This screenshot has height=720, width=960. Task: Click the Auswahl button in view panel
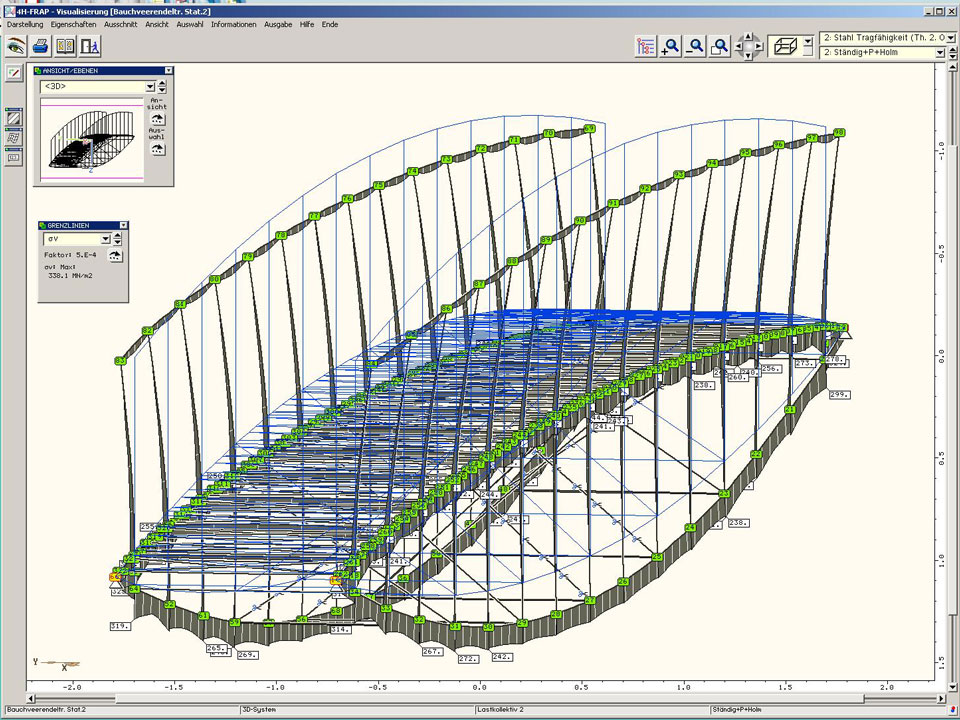tap(157, 148)
